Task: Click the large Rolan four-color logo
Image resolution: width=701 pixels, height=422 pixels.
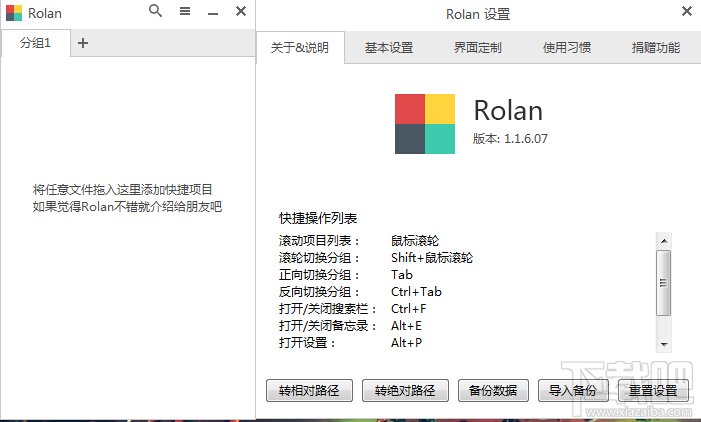Action: pyautogui.click(x=425, y=124)
